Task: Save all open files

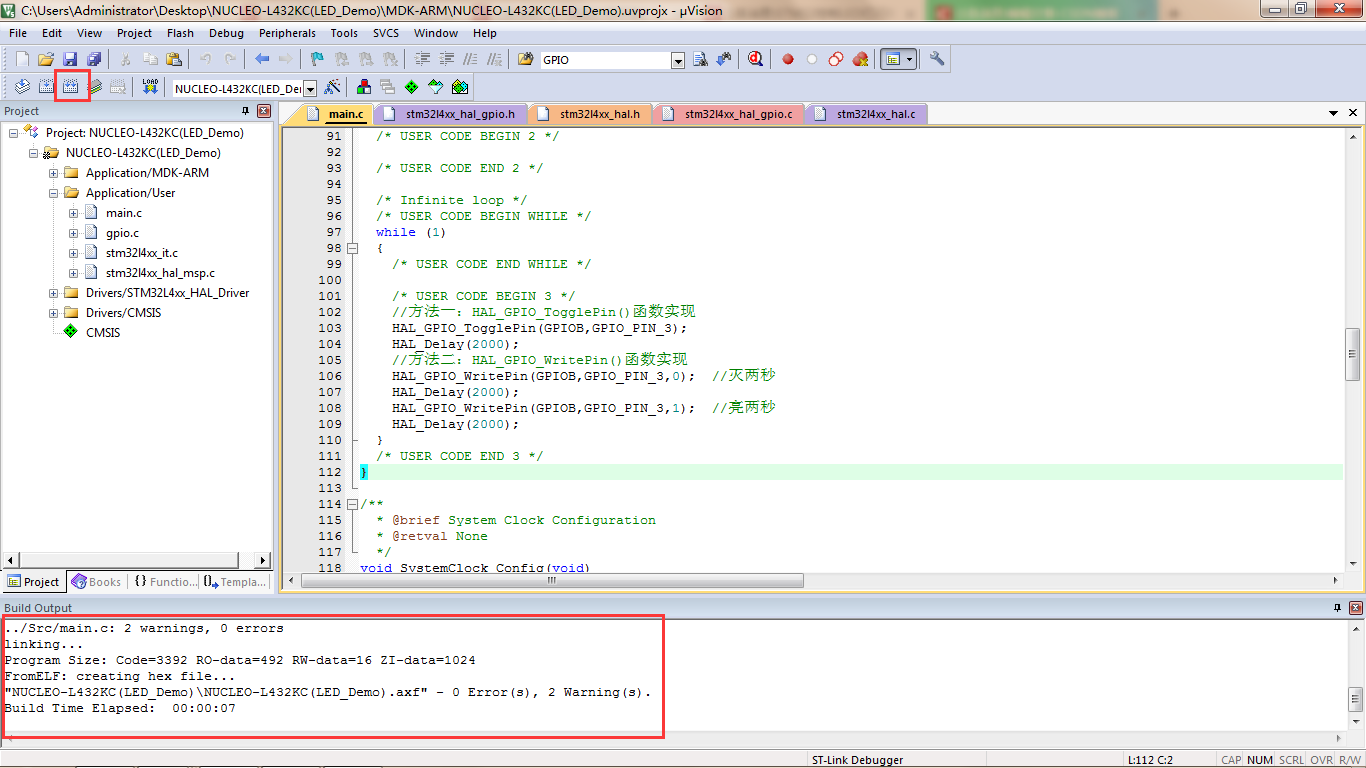Action: (x=94, y=60)
